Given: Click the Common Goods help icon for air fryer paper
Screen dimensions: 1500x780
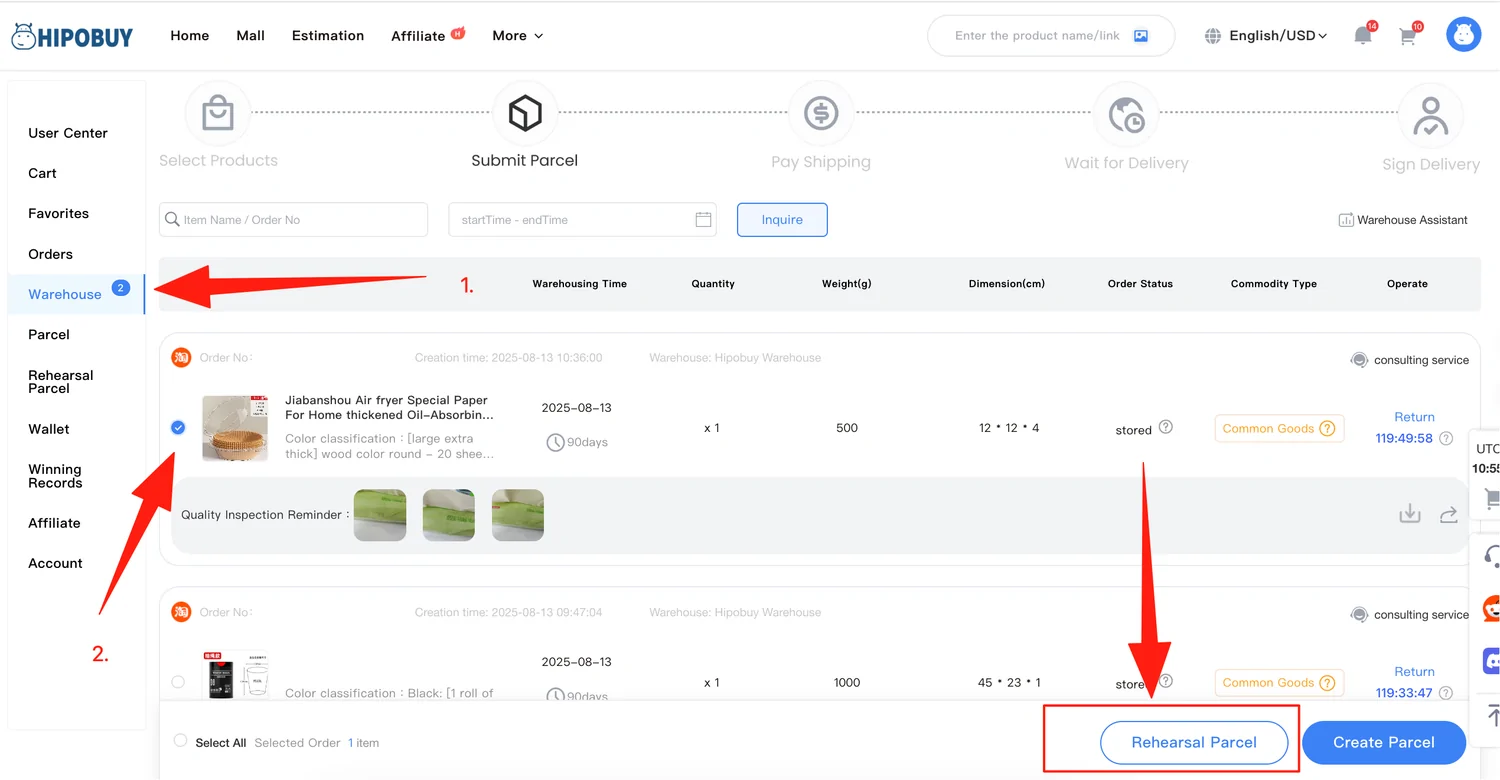Looking at the screenshot, I should [x=1327, y=429].
